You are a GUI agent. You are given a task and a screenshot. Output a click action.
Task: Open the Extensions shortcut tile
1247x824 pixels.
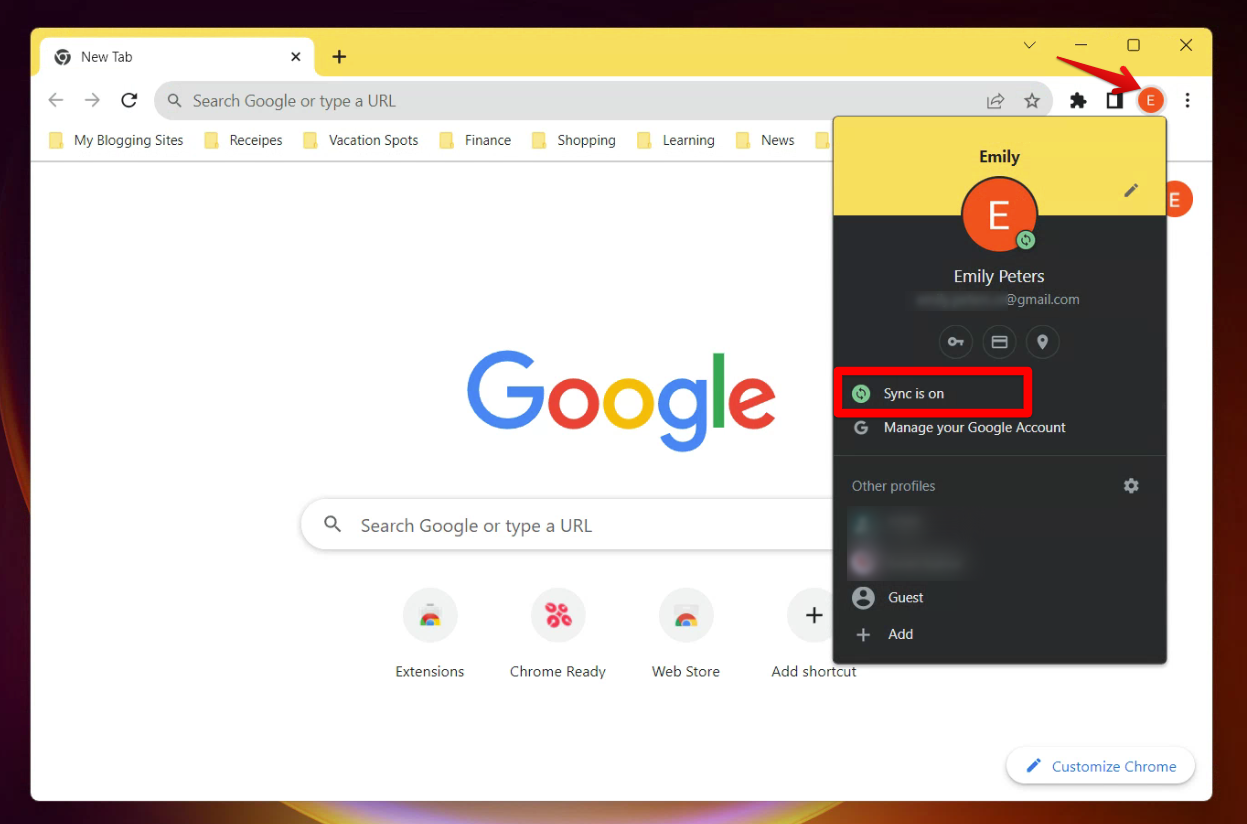point(430,634)
